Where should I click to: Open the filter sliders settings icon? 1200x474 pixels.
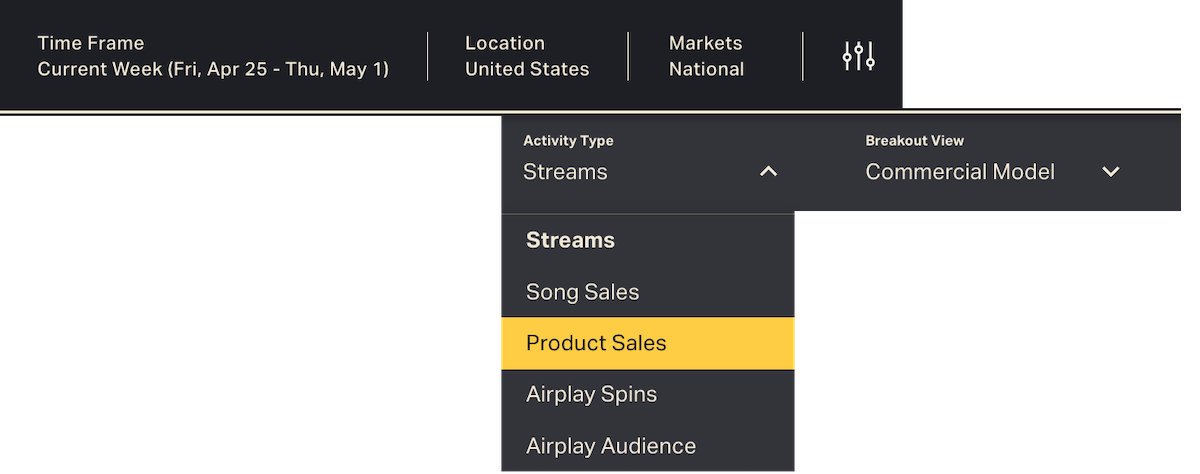(x=858, y=56)
